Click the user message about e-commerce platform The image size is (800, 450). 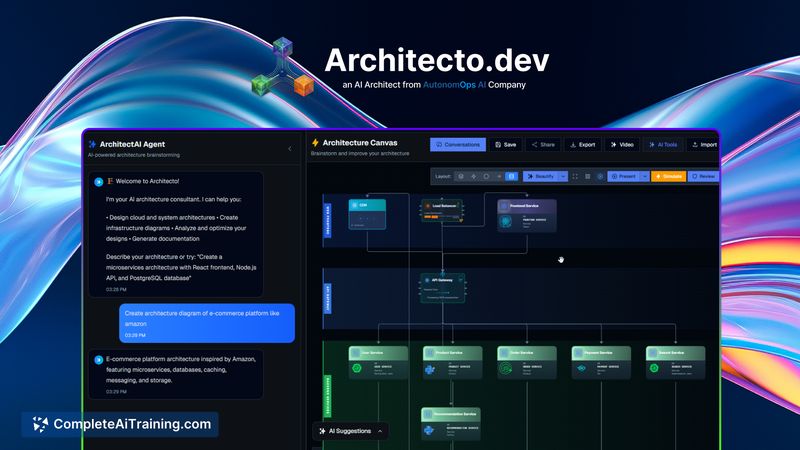pyautogui.click(x=207, y=323)
